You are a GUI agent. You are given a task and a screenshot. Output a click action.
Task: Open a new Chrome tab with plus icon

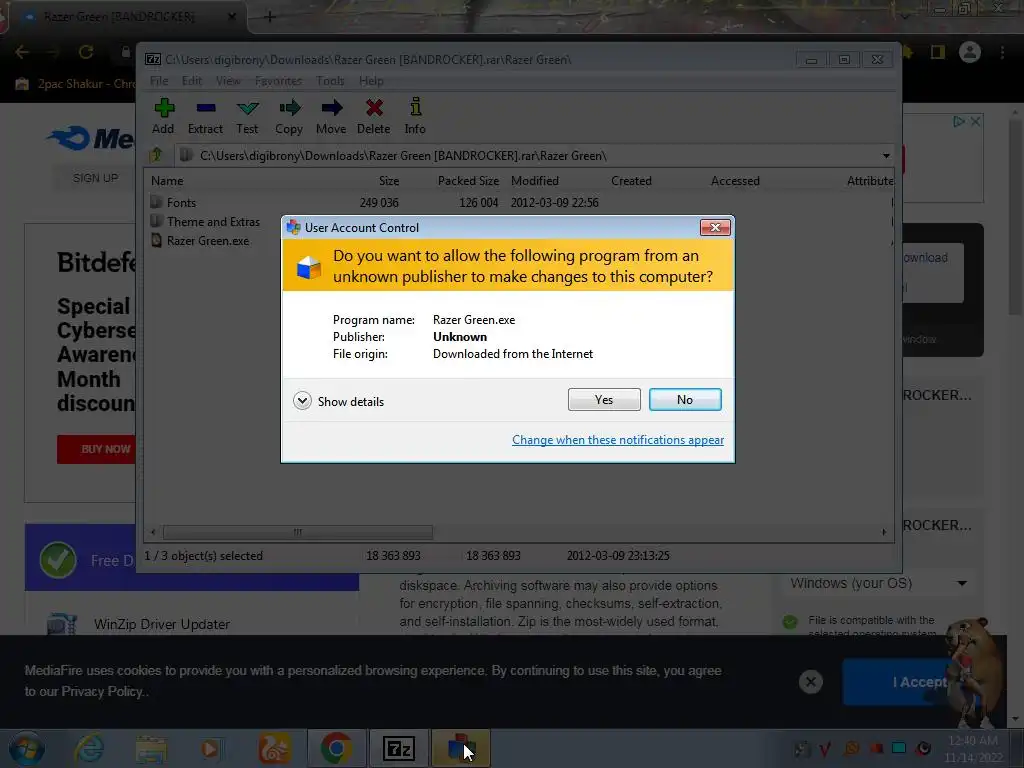(269, 17)
